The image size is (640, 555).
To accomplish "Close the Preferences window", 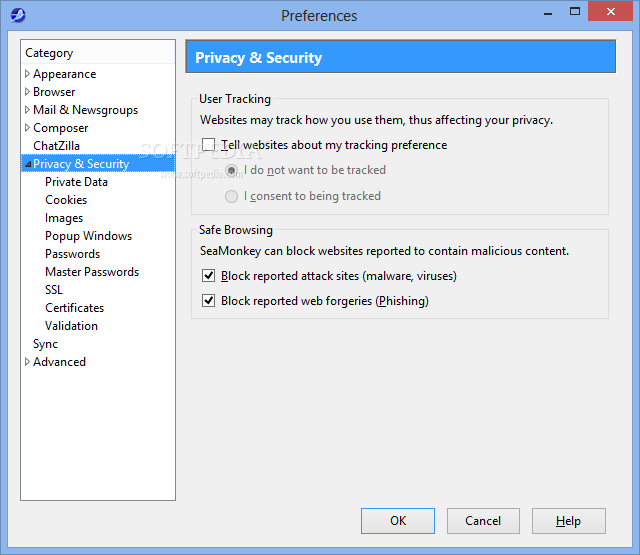I will [611, 11].
